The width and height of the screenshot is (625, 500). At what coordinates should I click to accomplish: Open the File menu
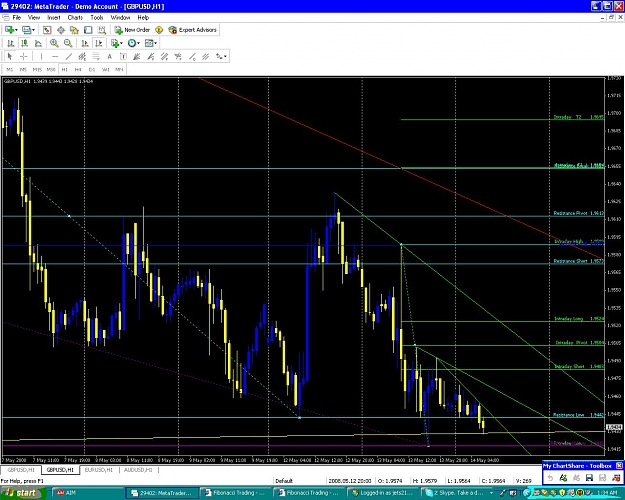[17, 18]
